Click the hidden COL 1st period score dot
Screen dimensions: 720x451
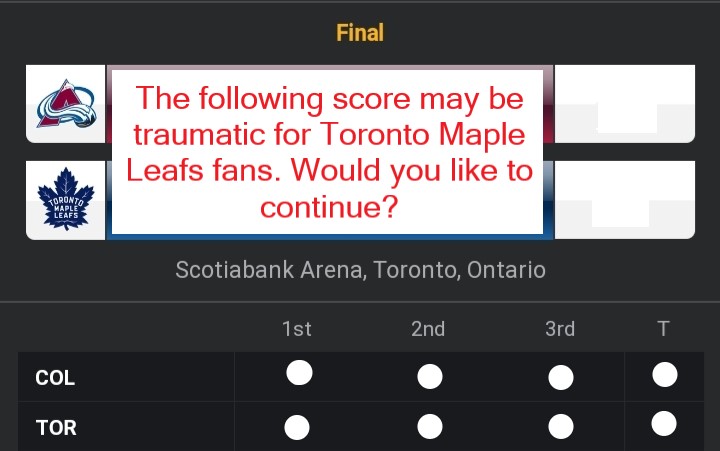pos(299,372)
